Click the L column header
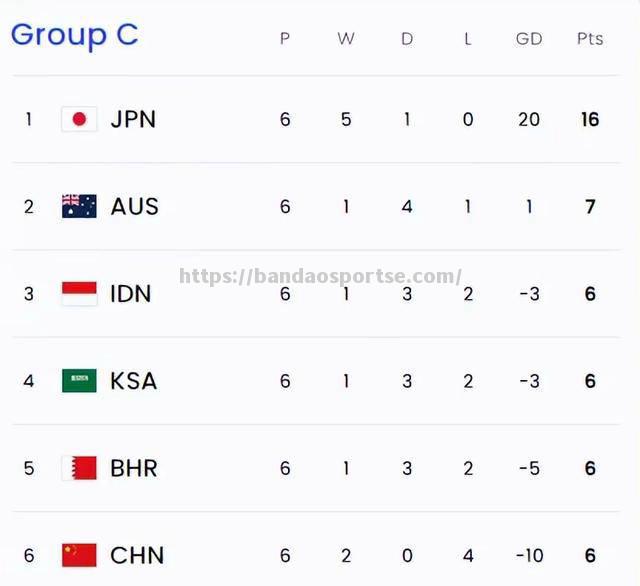The image size is (640, 586). coord(468,39)
